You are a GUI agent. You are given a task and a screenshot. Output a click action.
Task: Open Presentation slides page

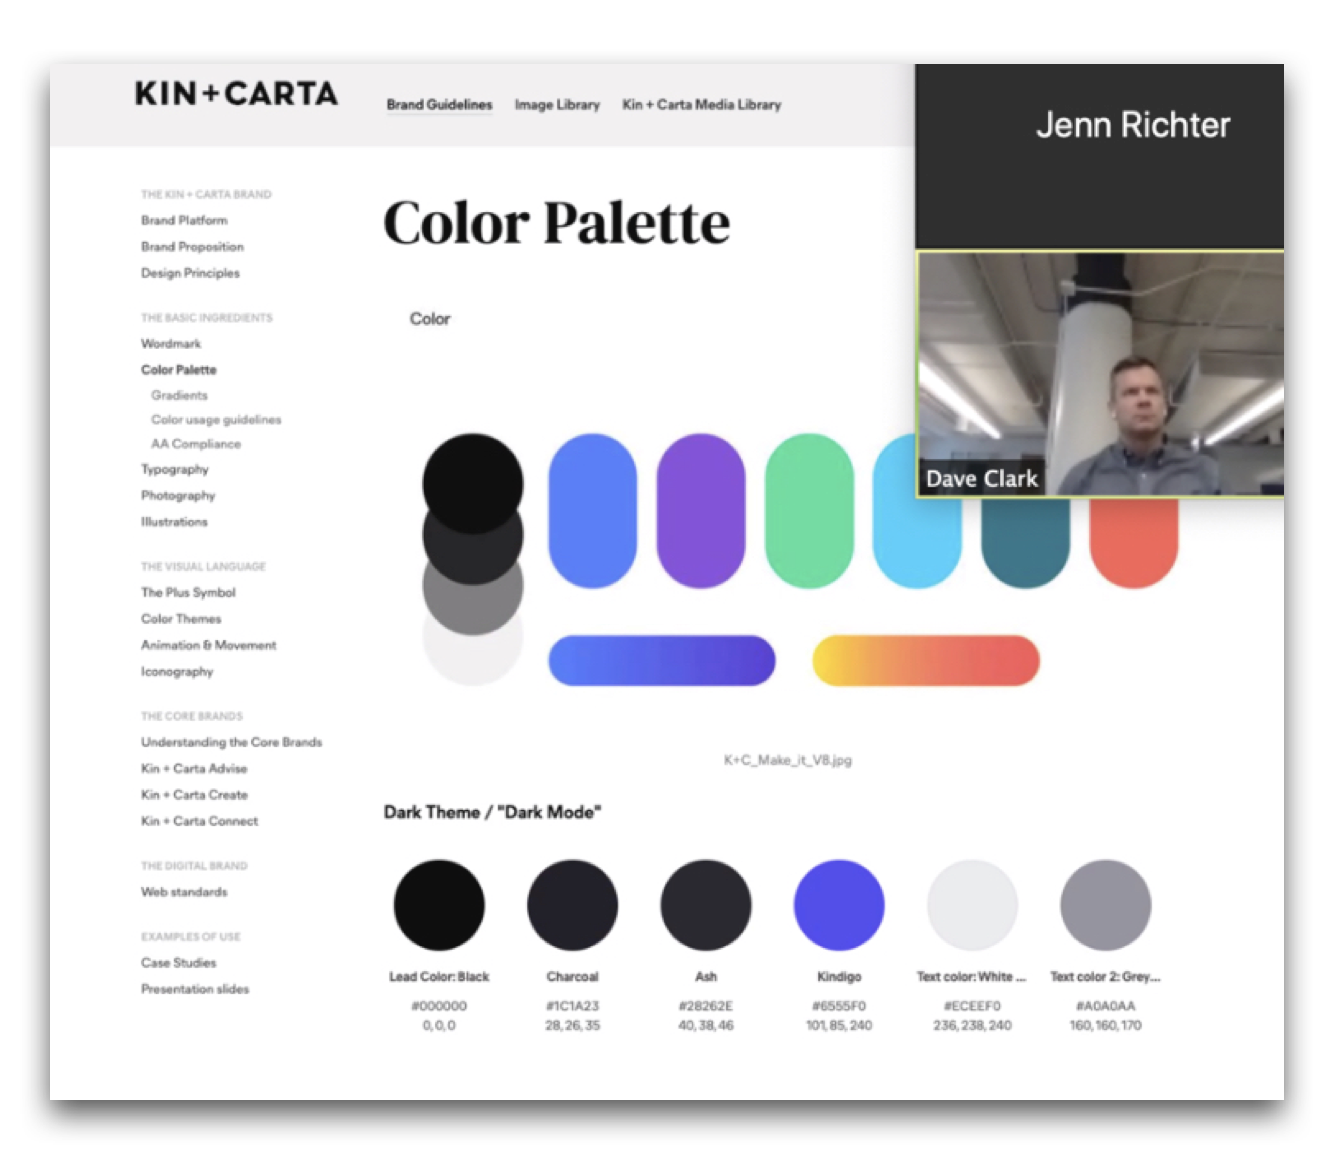pyautogui.click(x=195, y=989)
